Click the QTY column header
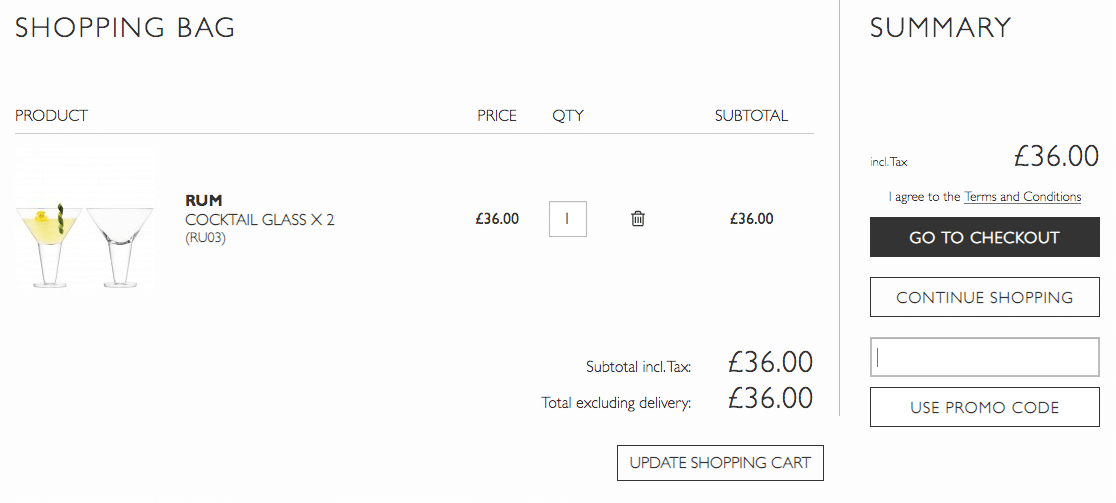The height and width of the screenshot is (503, 1116). pyautogui.click(x=568, y=115)
